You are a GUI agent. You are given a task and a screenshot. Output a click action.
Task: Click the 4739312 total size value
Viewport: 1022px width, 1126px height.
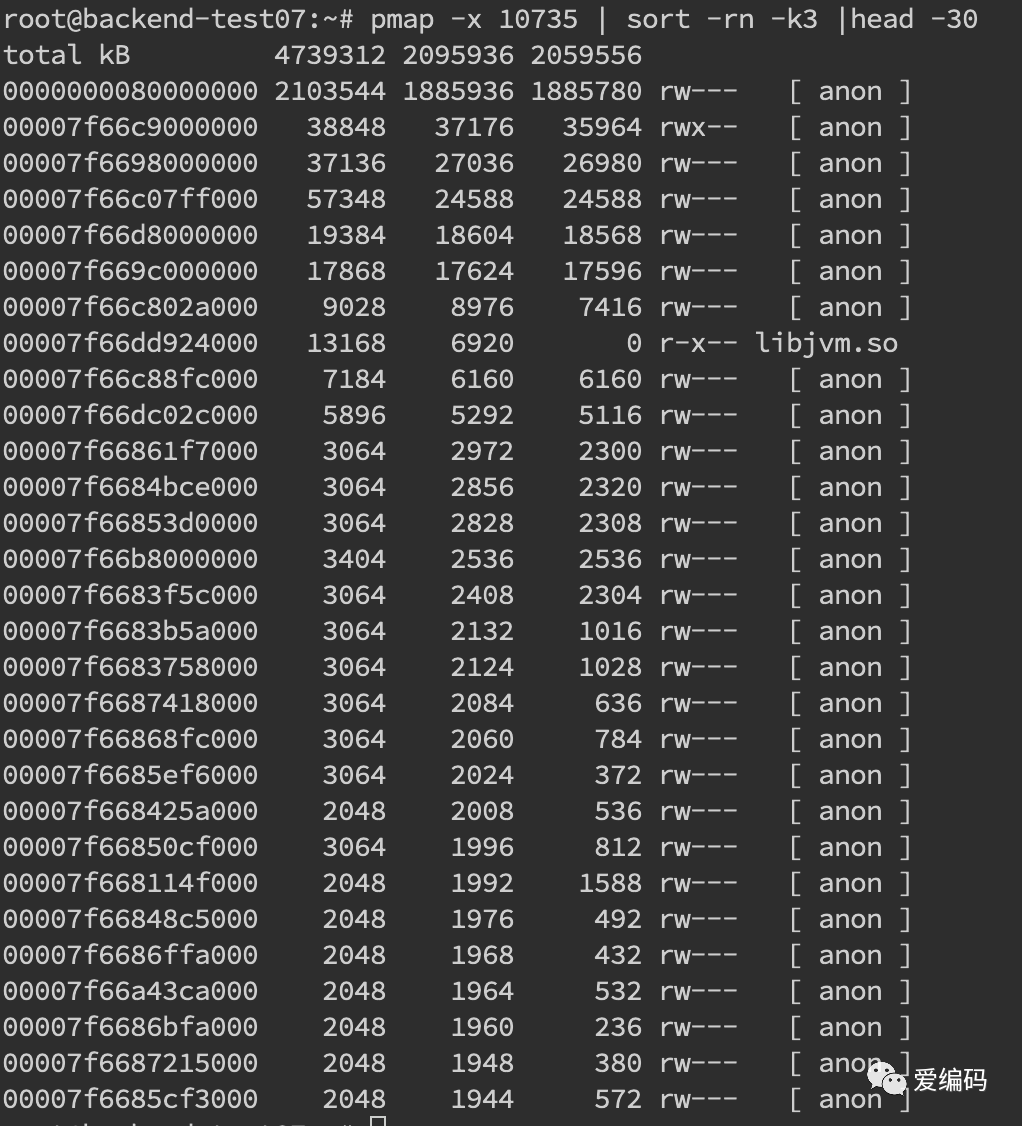point(330,55)
